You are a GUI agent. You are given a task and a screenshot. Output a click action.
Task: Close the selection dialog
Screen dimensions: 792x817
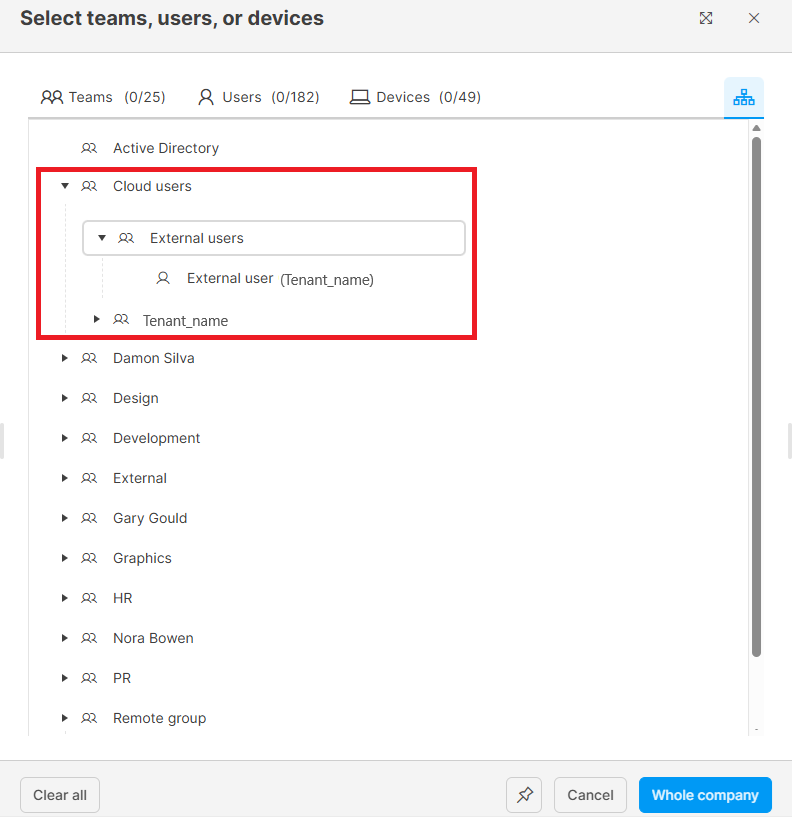[x=754, y=18]
